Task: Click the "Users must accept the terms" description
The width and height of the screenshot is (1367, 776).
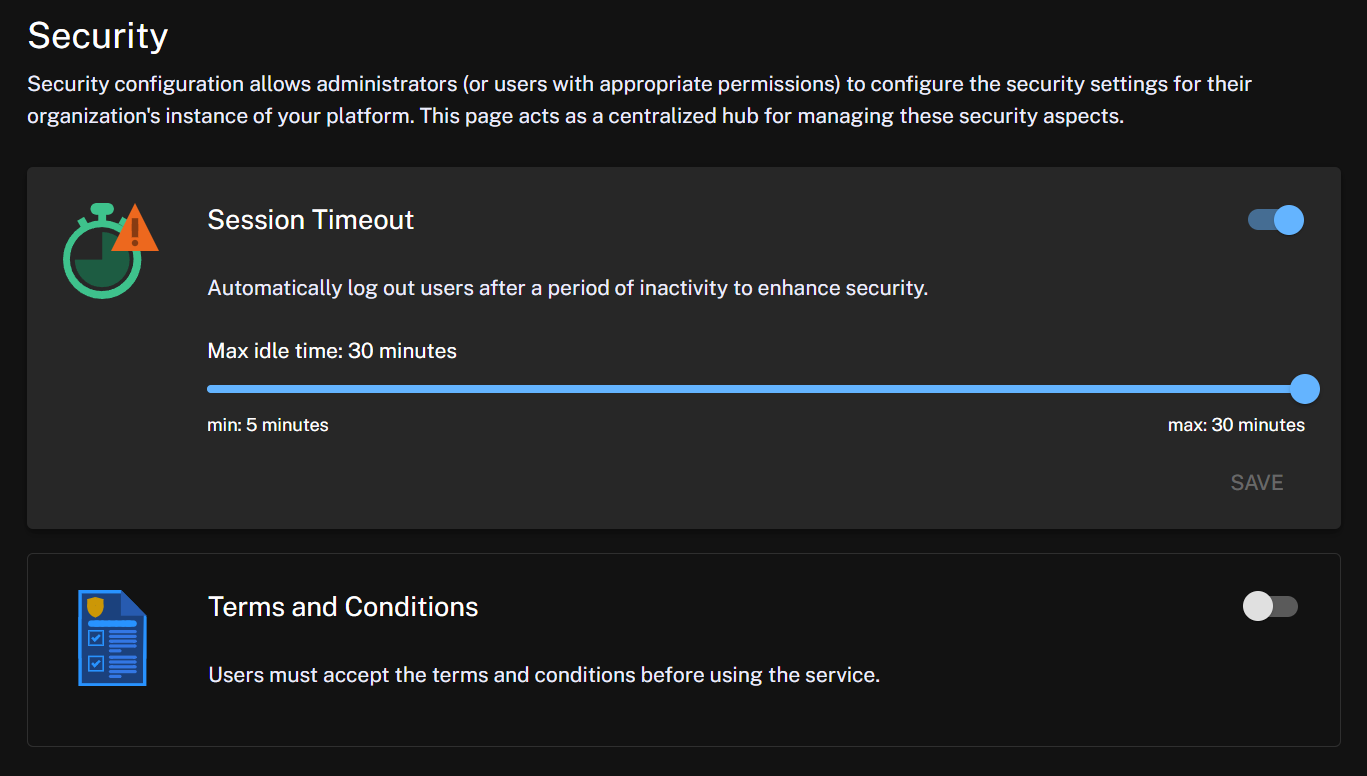Action: pos(544,675)
